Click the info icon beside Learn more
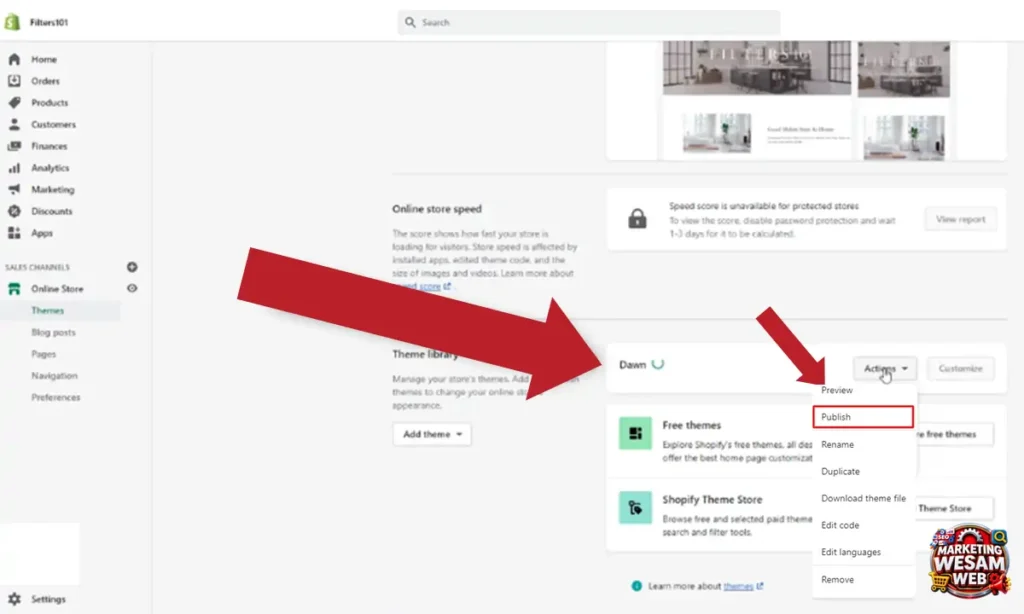Screen dimensions: 1024x614 click(637, 586)
